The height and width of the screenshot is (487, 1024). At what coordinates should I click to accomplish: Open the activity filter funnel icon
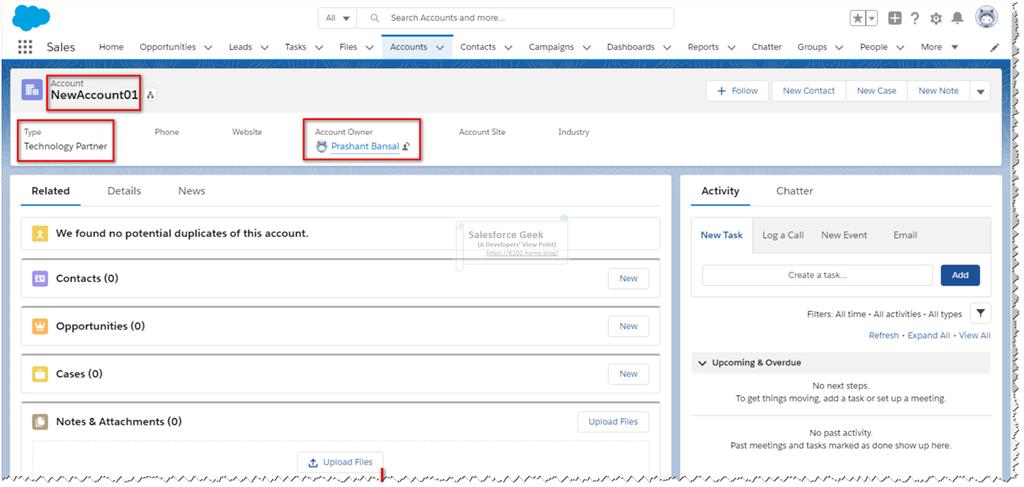980,314
